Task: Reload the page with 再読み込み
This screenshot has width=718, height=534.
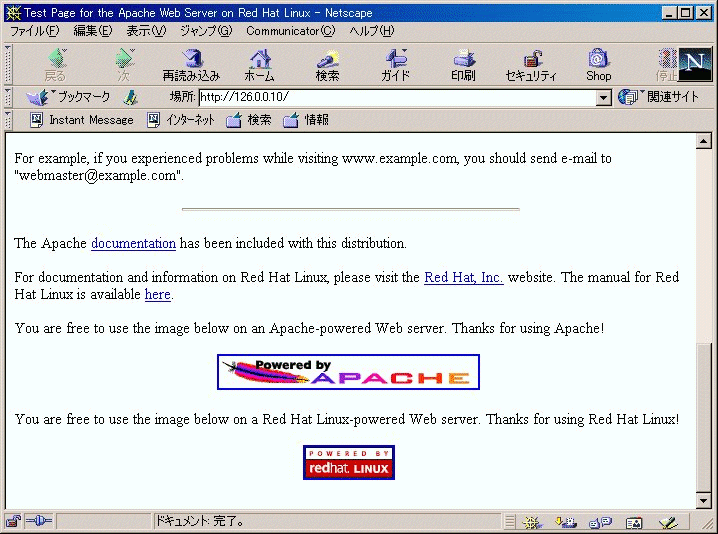Action: pos(191,65)
